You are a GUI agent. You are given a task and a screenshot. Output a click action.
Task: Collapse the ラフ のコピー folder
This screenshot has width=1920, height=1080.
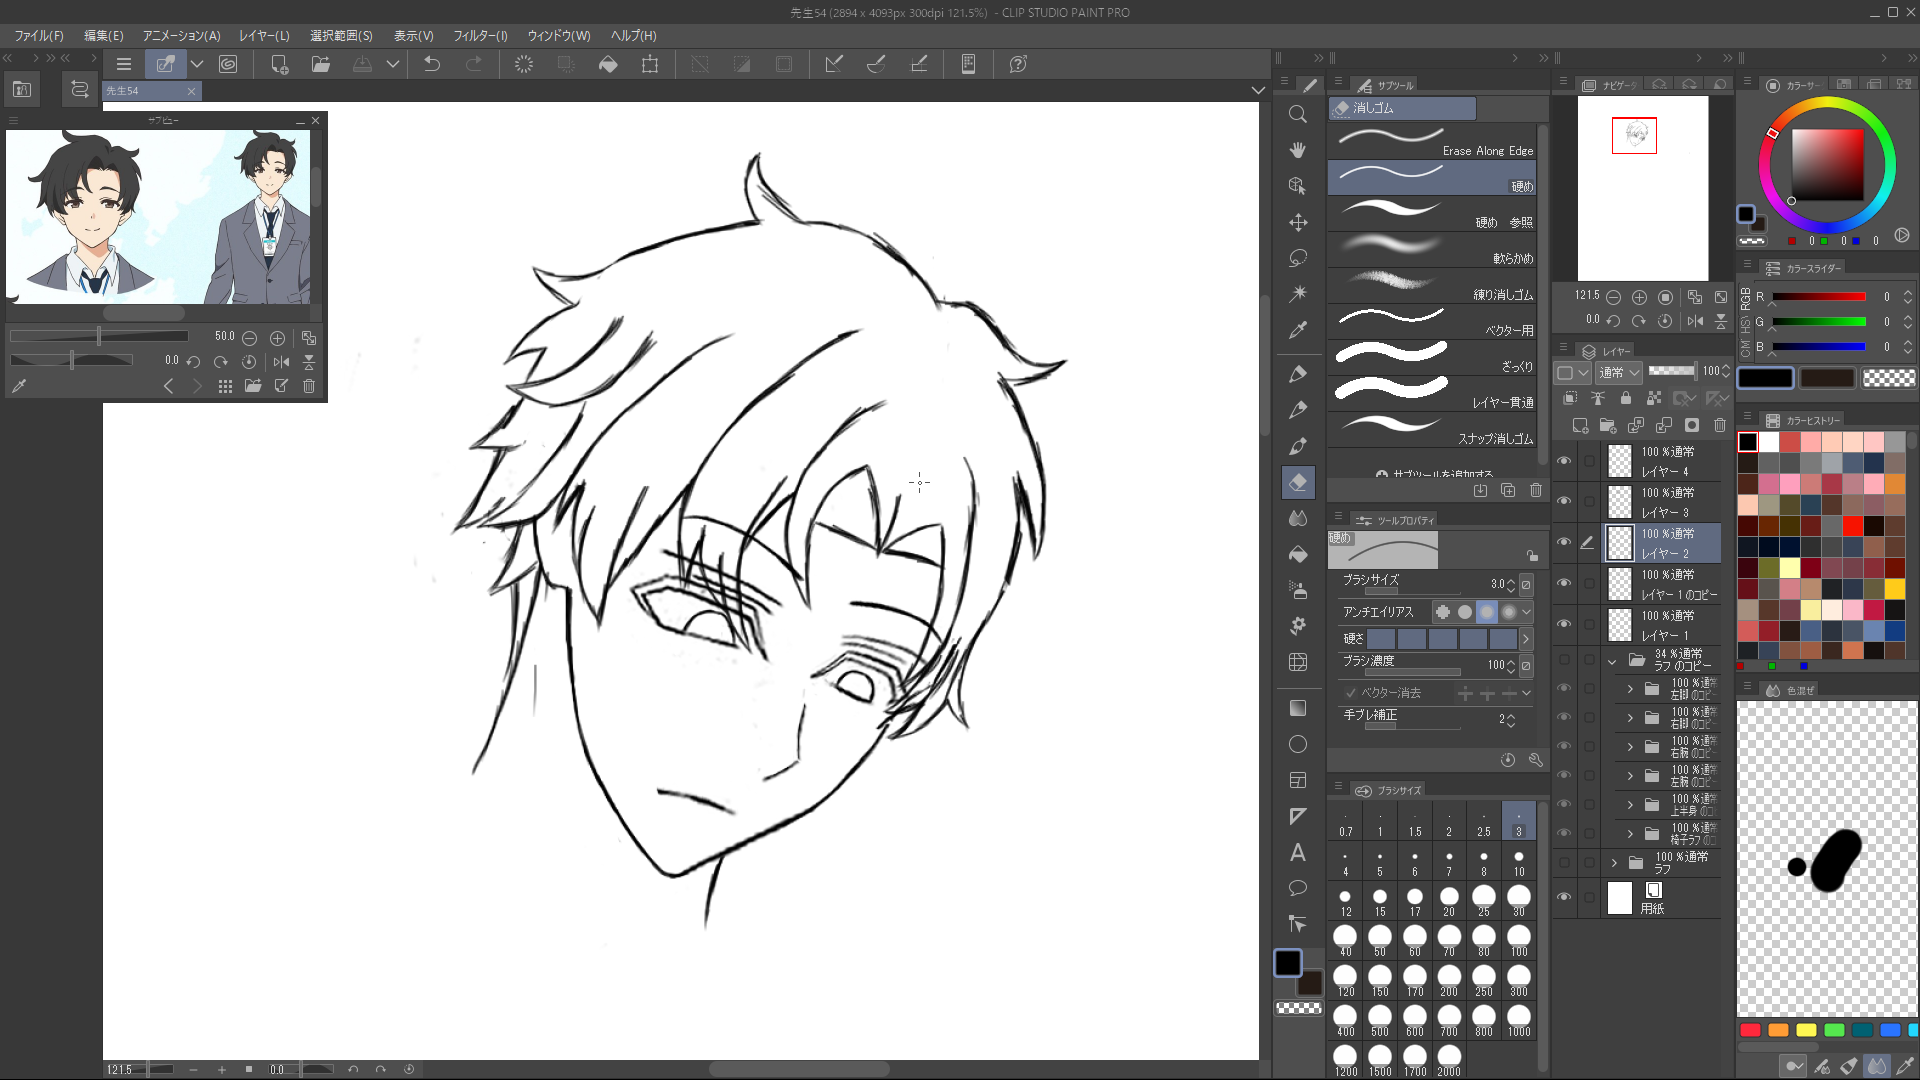1612,661
